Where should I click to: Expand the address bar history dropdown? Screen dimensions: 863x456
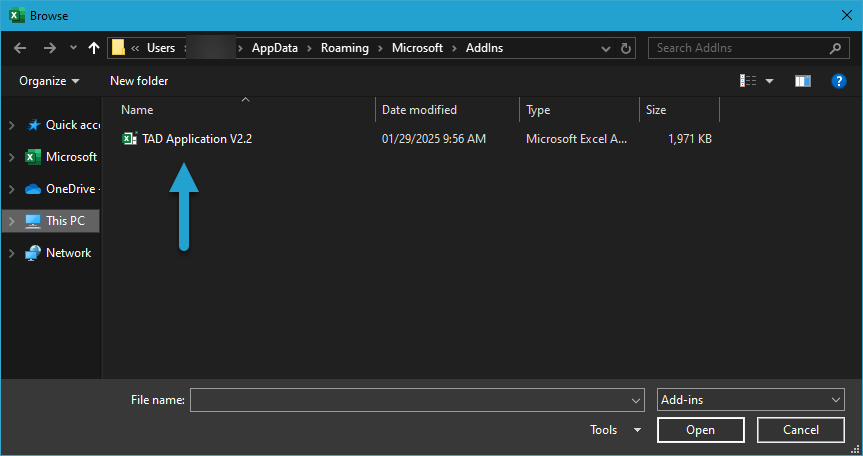pos(606,48)
